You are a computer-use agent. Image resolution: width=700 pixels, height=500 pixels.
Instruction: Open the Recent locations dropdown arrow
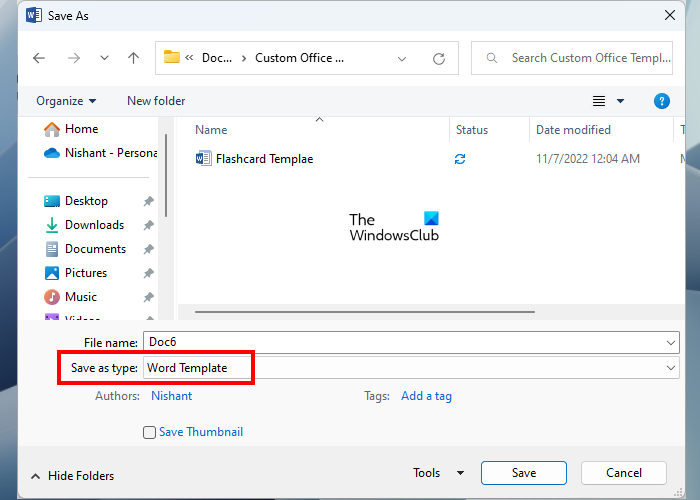pyautogui.click(x=104, y=58)
